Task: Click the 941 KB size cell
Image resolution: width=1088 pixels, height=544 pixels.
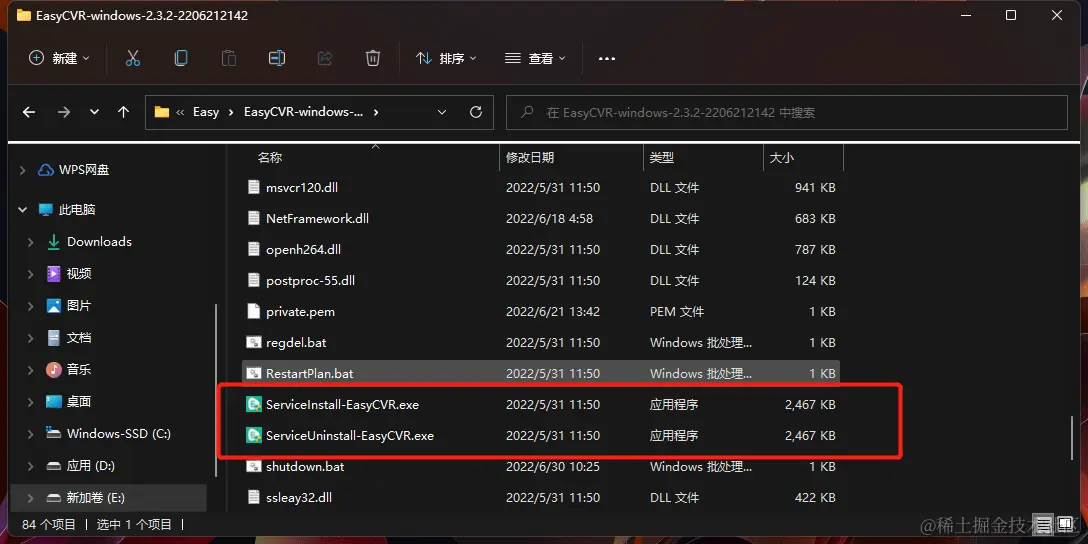Action: 815,187
